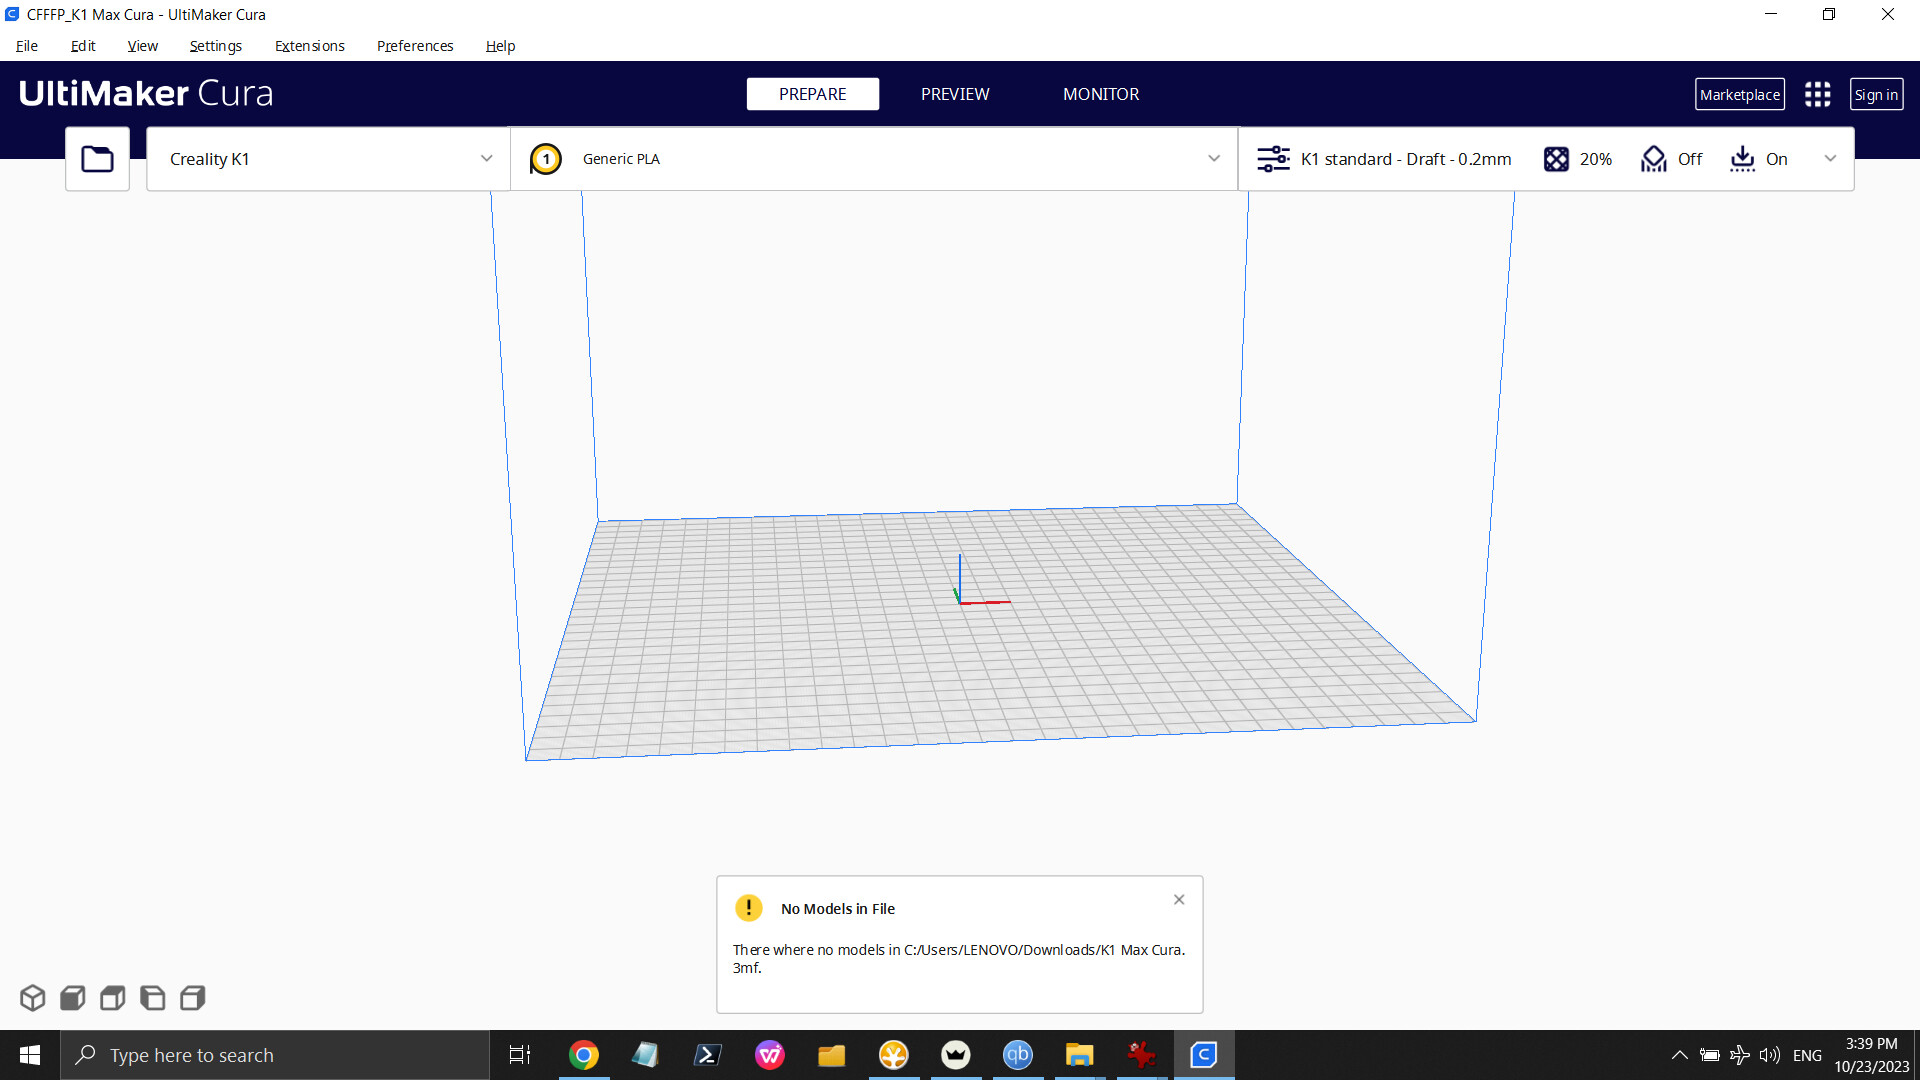Viewport: 1920px width, 1080px height.
Task: Toggle the adhesion On indicator
Action: [1759, 159]
